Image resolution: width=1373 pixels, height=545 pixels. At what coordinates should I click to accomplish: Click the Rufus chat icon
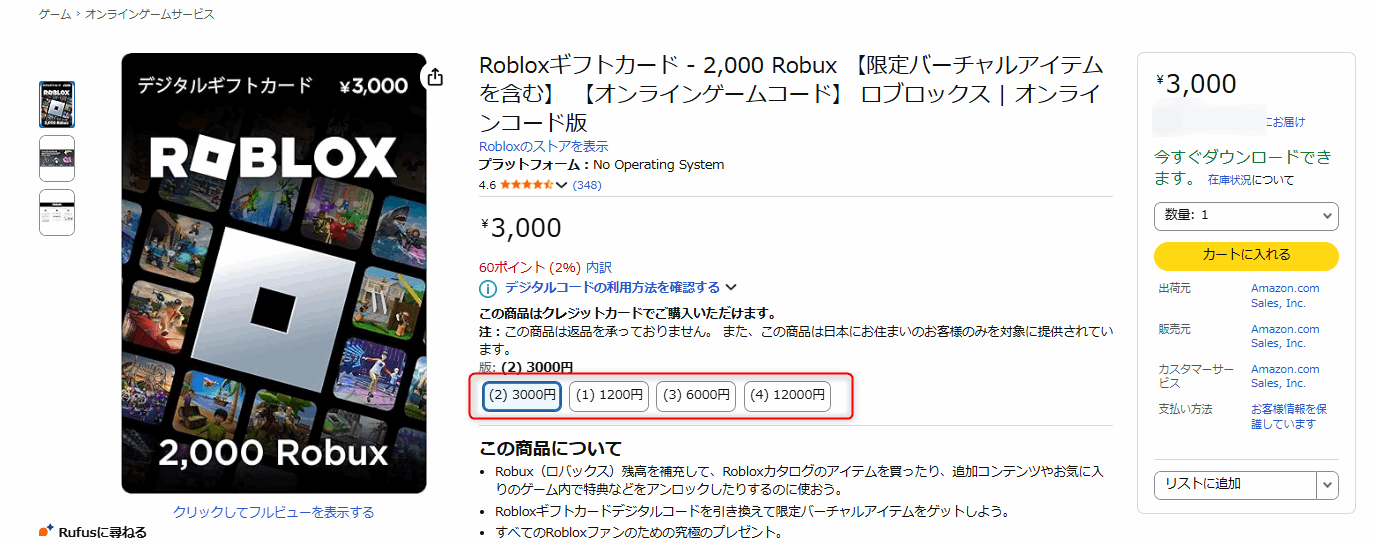tap(46, 531)
